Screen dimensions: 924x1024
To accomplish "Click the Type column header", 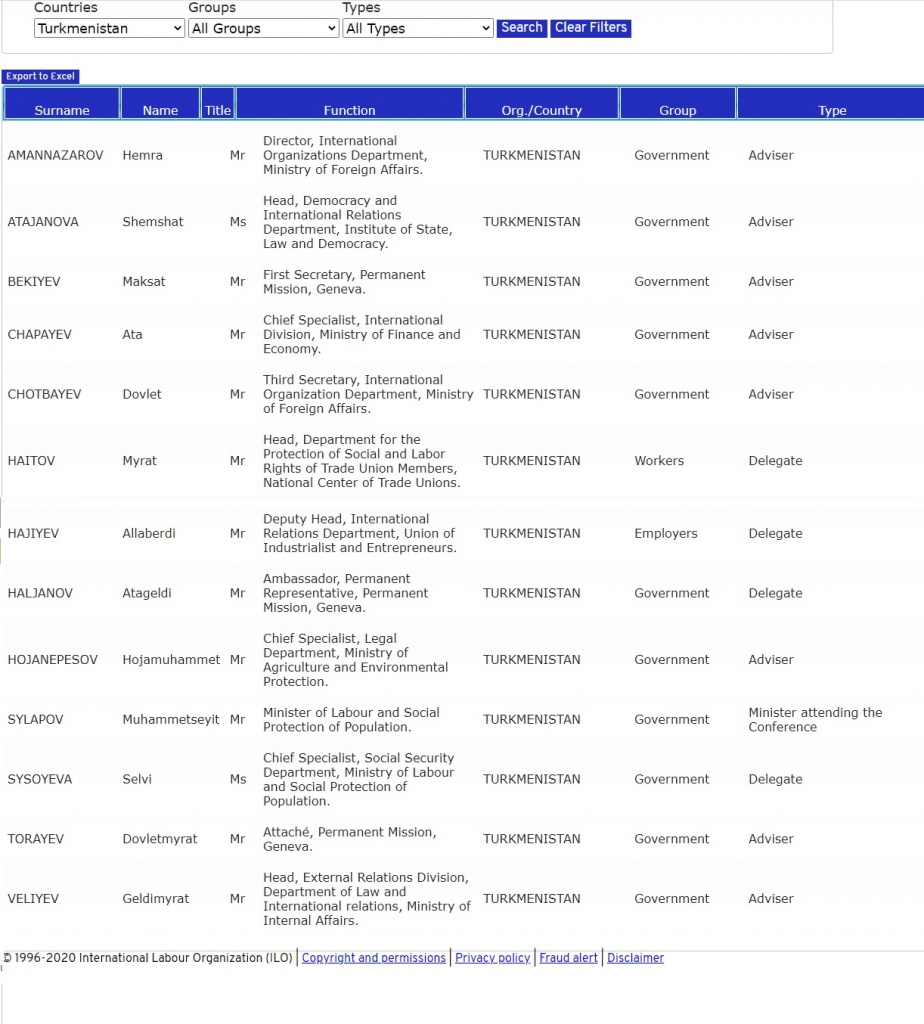I will 832,110.
